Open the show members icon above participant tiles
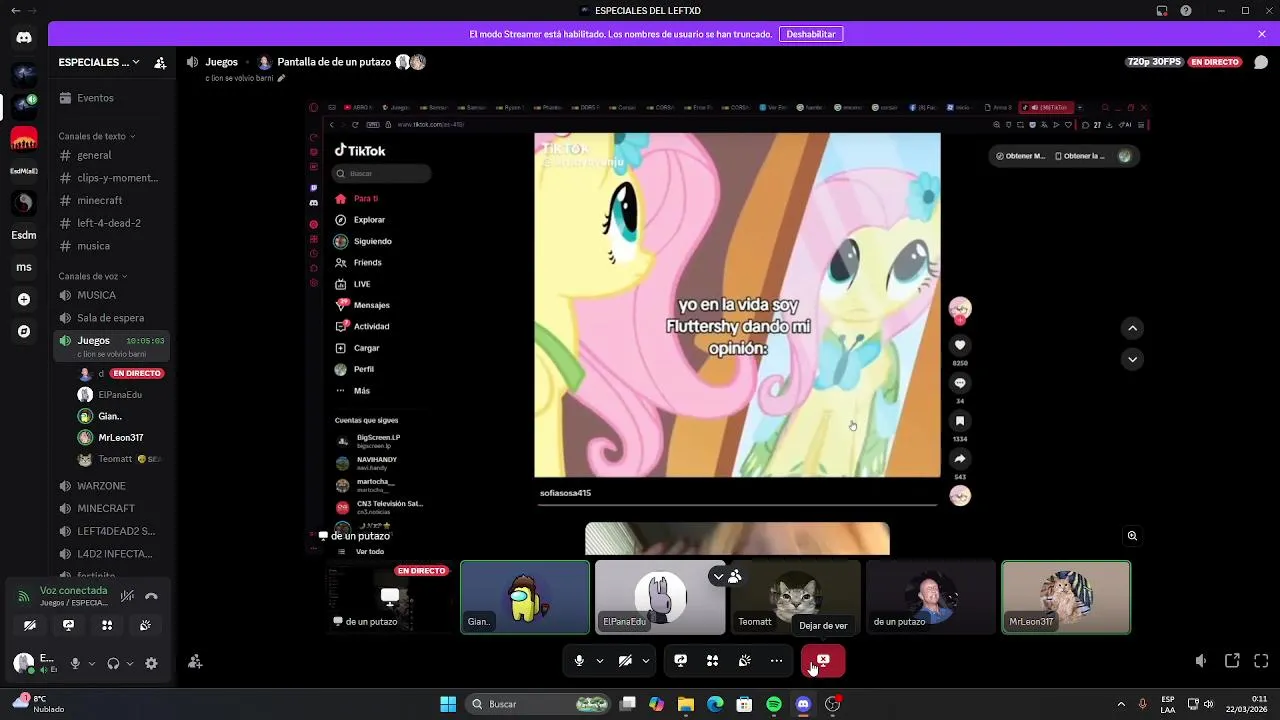 click(x=735, y=576)
